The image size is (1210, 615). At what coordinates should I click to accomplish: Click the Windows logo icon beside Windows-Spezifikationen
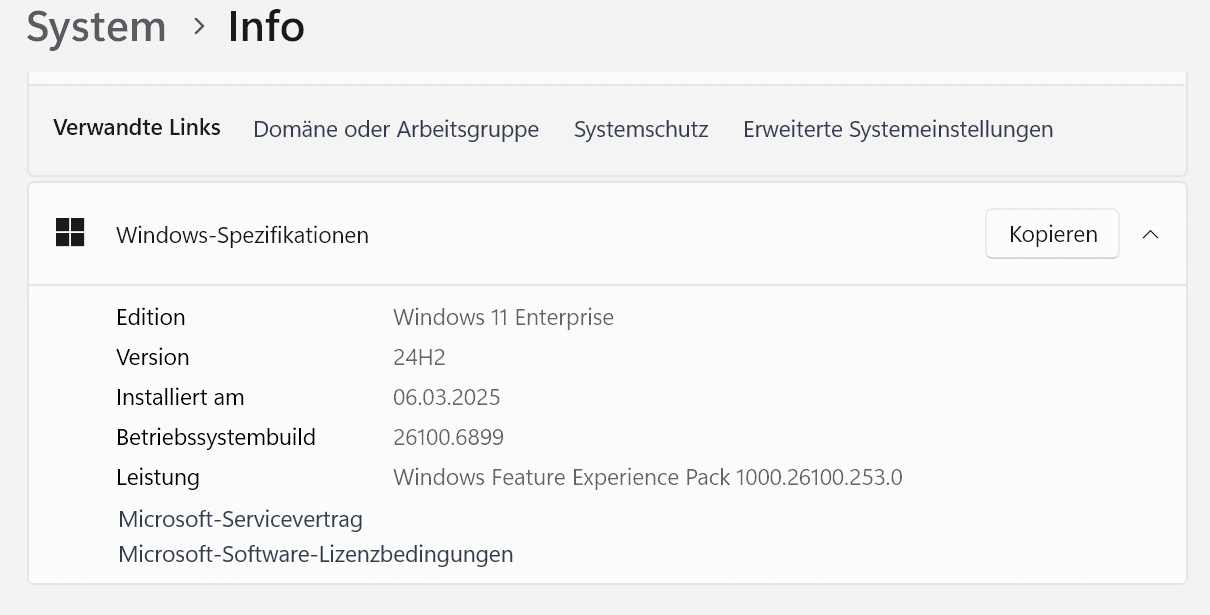click(x=70, y=233)
